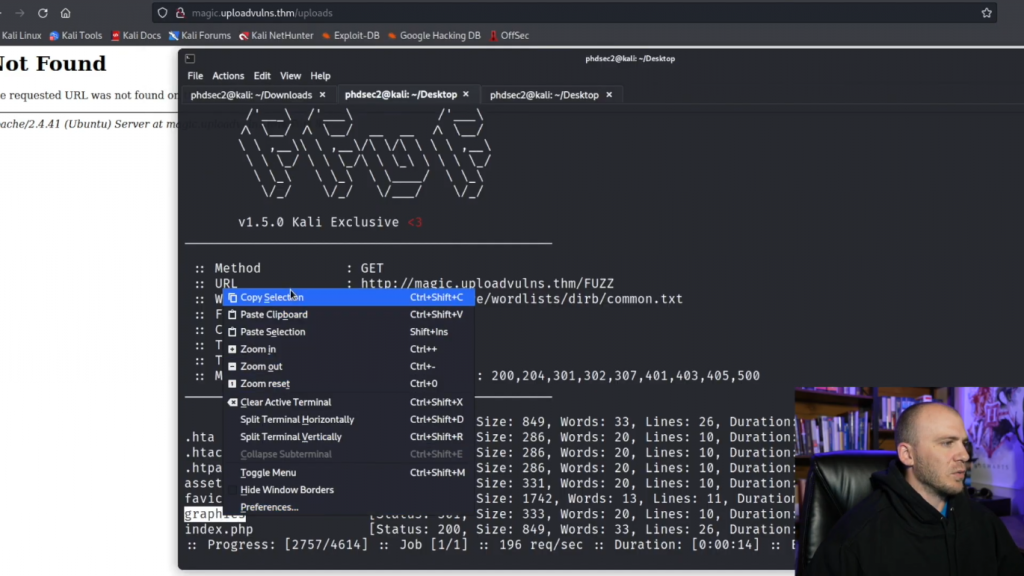This screenshot has width=1024, height=576.
Task: Select Hide Window Borders
Action: 348,490
